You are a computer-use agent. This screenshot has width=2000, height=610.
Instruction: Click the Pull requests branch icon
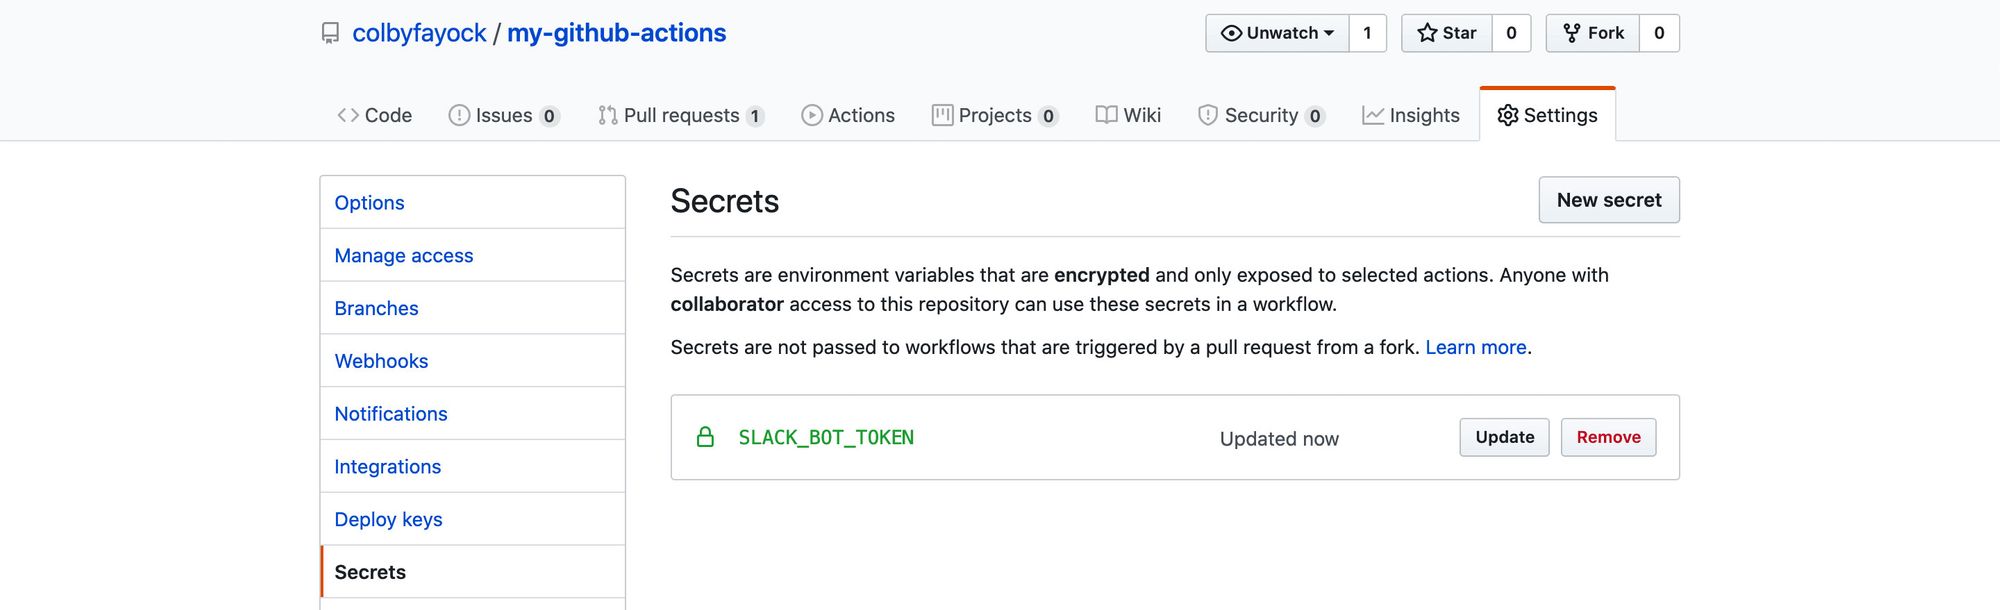[607, 115]
